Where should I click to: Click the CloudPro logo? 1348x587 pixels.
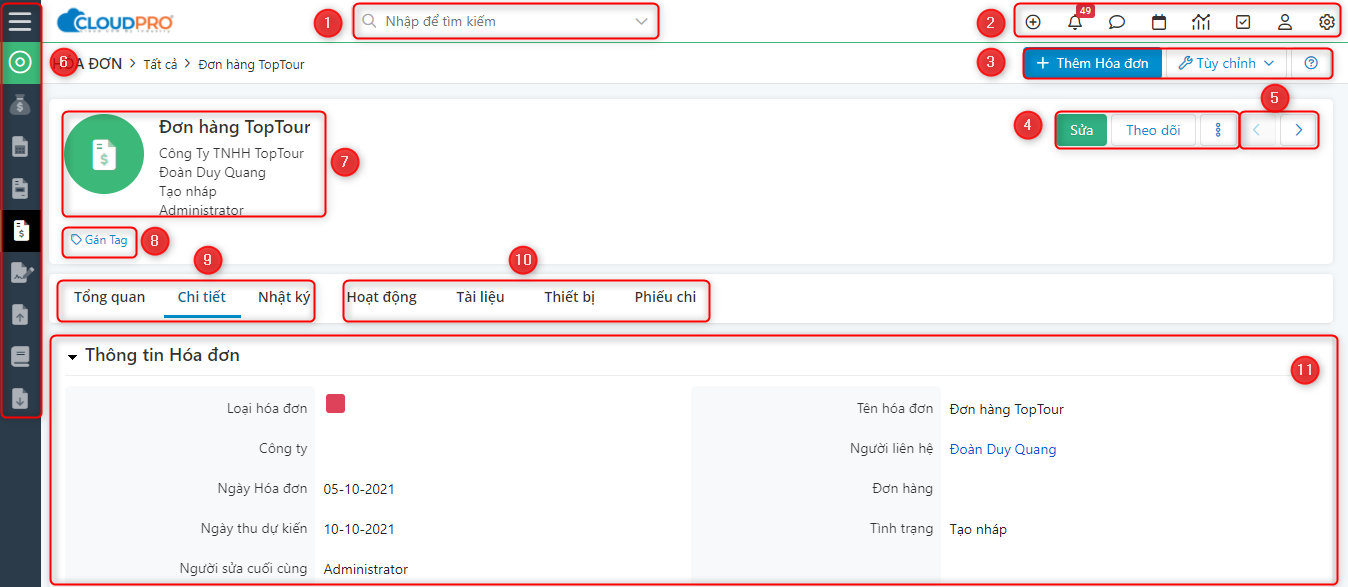(x=115, y=21)
